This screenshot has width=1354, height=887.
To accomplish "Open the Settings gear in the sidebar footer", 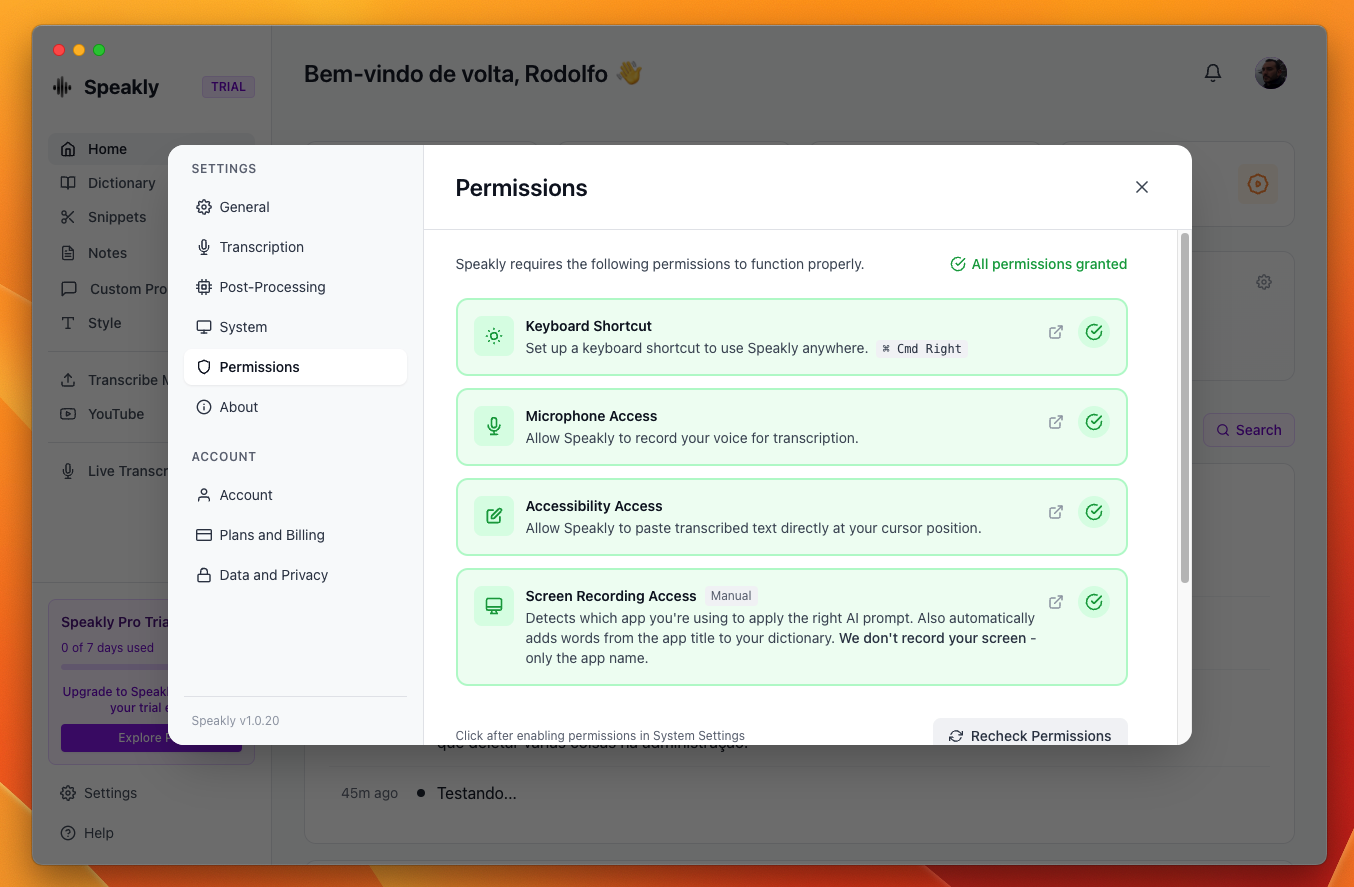I will coord(68,793).
